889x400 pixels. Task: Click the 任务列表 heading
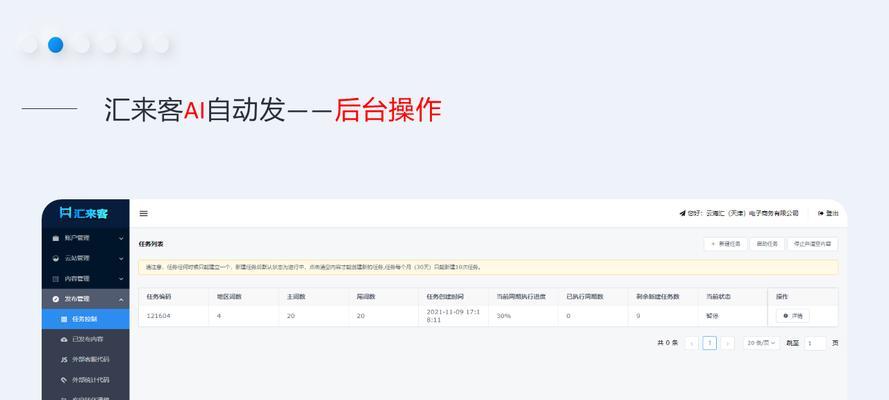(151, 244)
